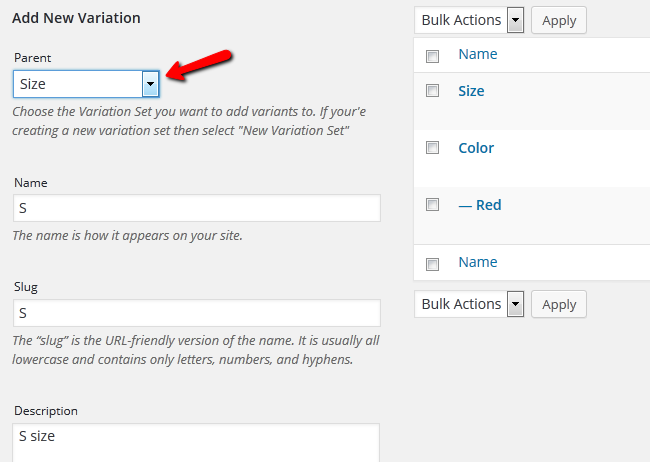Click inside the Description text area

197,442
